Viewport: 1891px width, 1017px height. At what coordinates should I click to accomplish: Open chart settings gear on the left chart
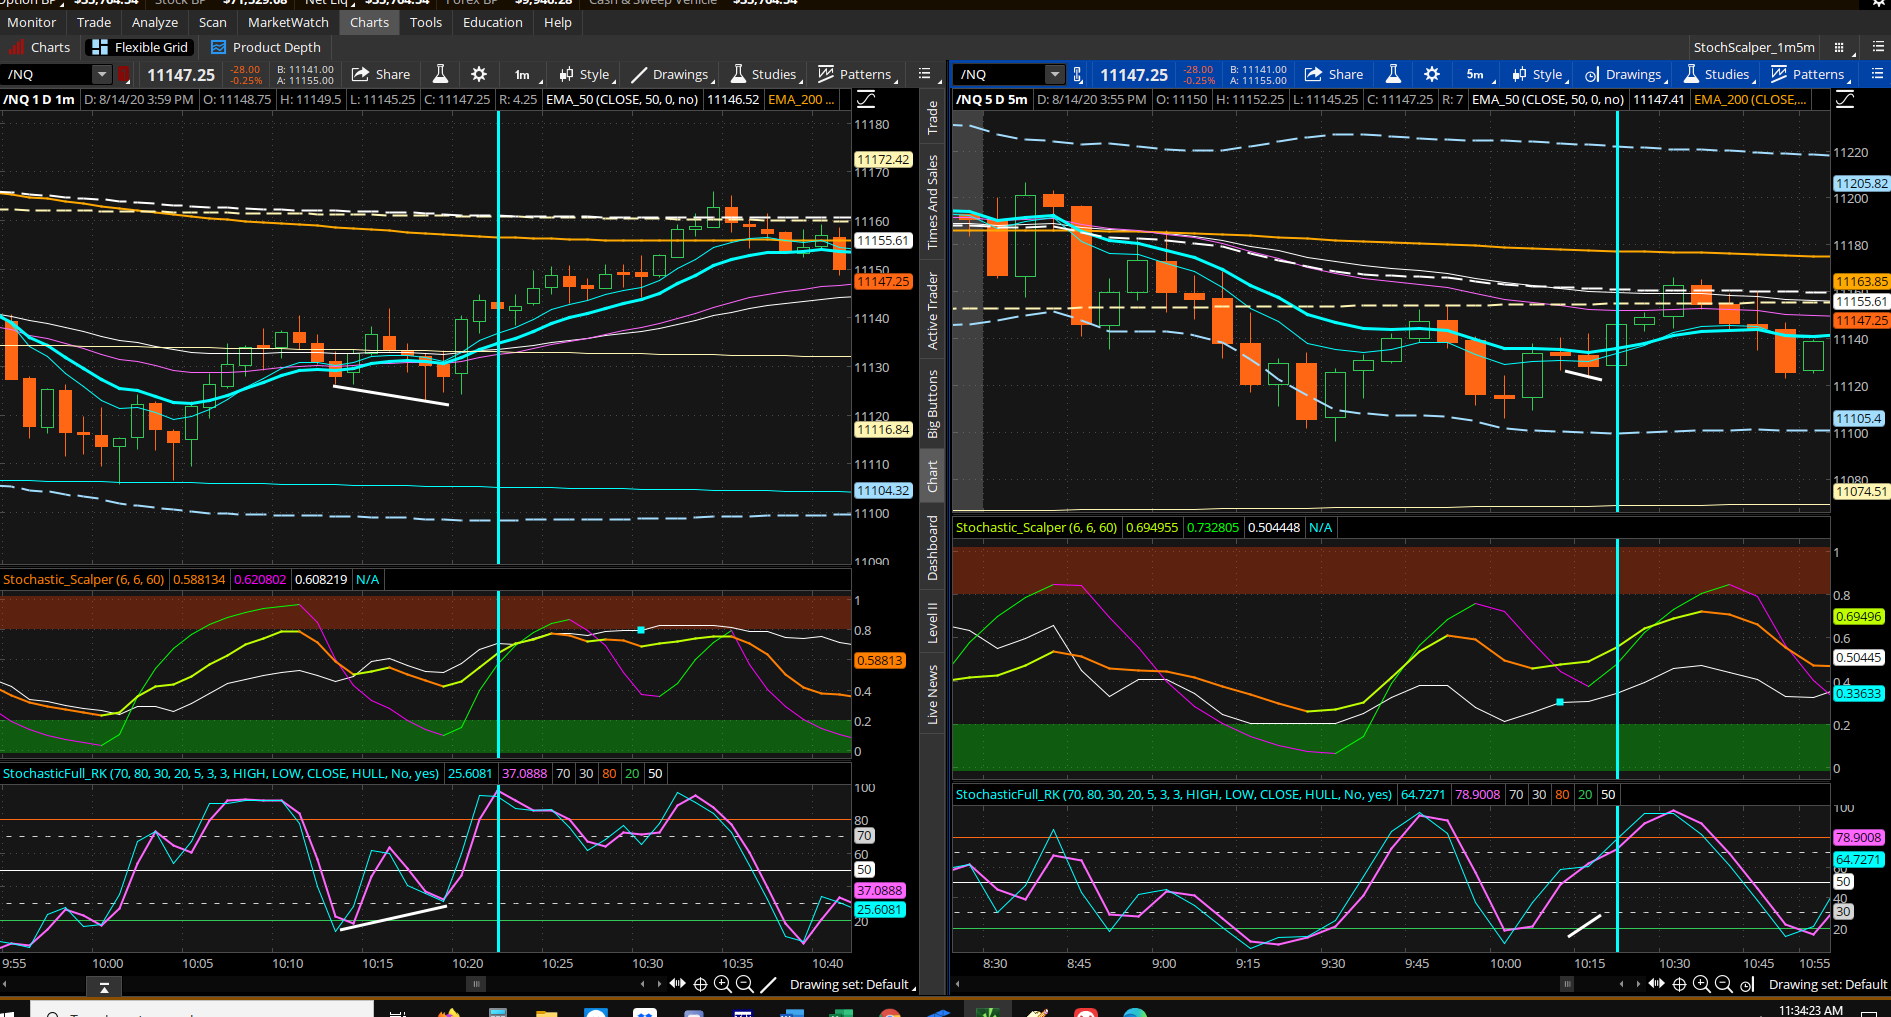click(479, 74)
